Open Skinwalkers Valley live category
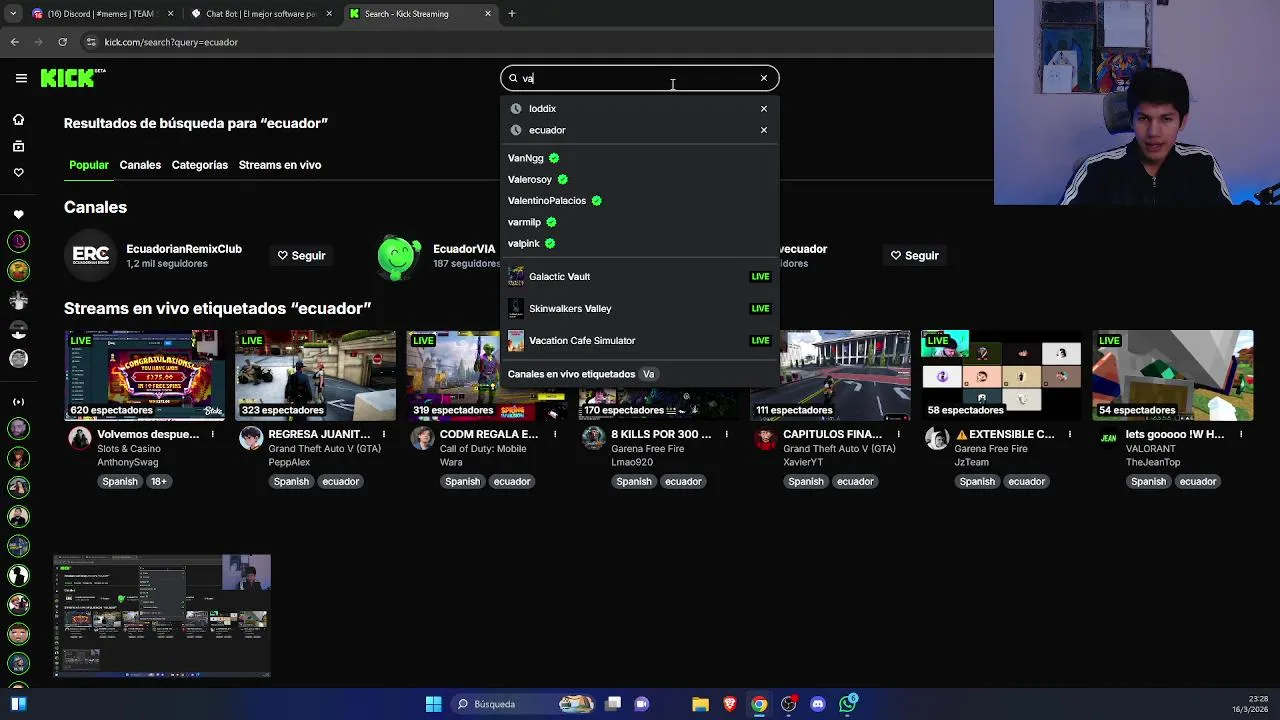The image size is (1280, 720). [x=639, y=309]
